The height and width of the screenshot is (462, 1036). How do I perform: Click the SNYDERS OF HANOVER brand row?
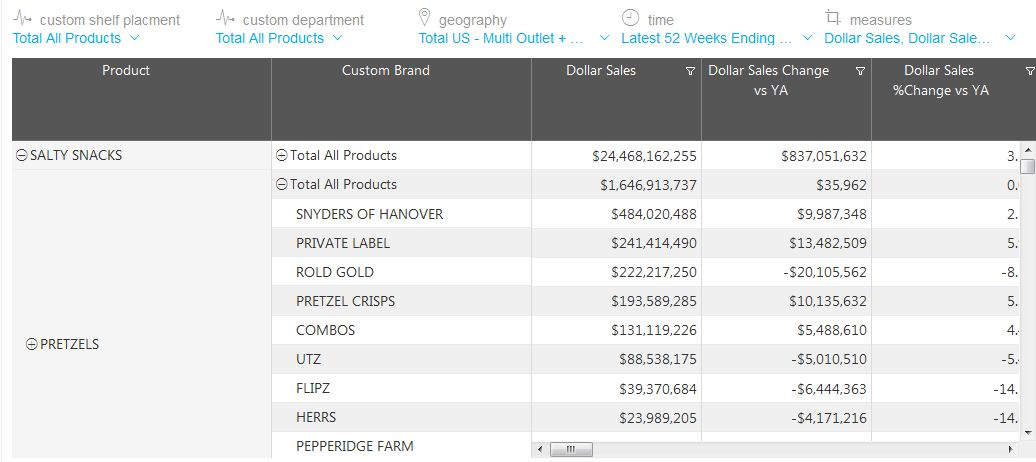coord(369,214)
